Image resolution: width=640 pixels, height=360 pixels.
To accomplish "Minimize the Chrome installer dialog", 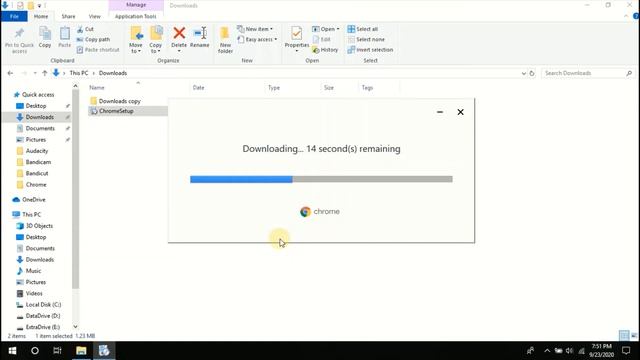I will point(440,112).
